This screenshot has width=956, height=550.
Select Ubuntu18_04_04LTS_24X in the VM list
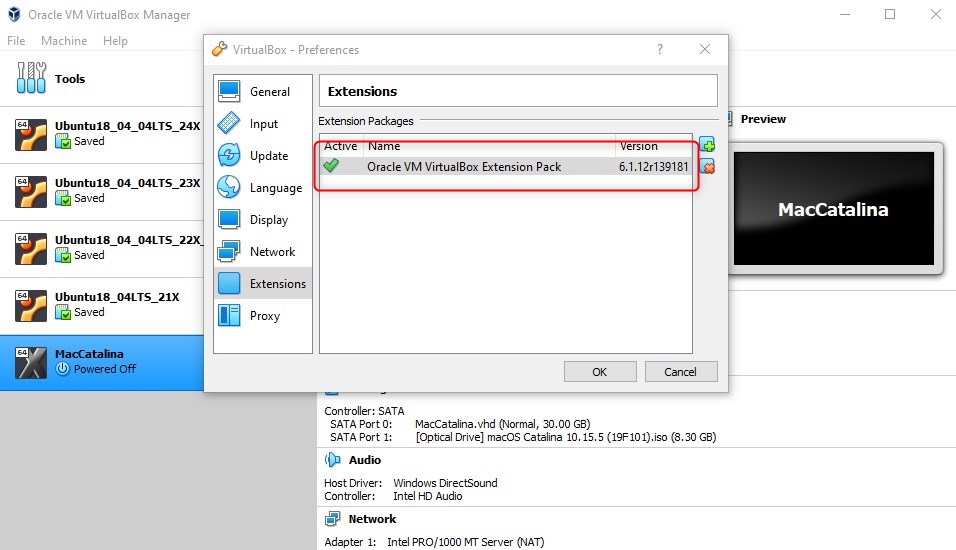(102, 135)
